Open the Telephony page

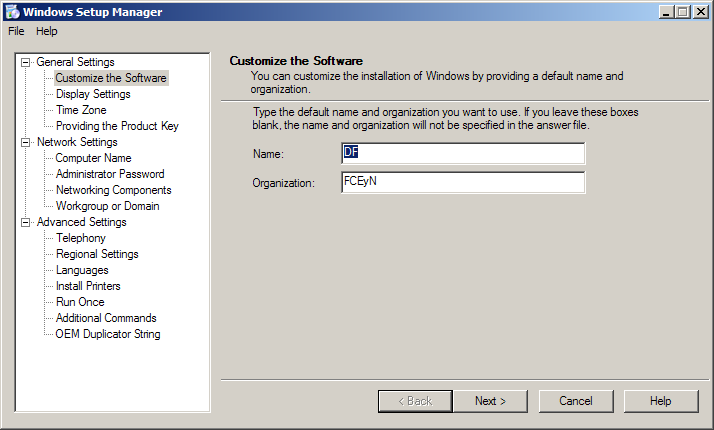[x=81, y=238]
